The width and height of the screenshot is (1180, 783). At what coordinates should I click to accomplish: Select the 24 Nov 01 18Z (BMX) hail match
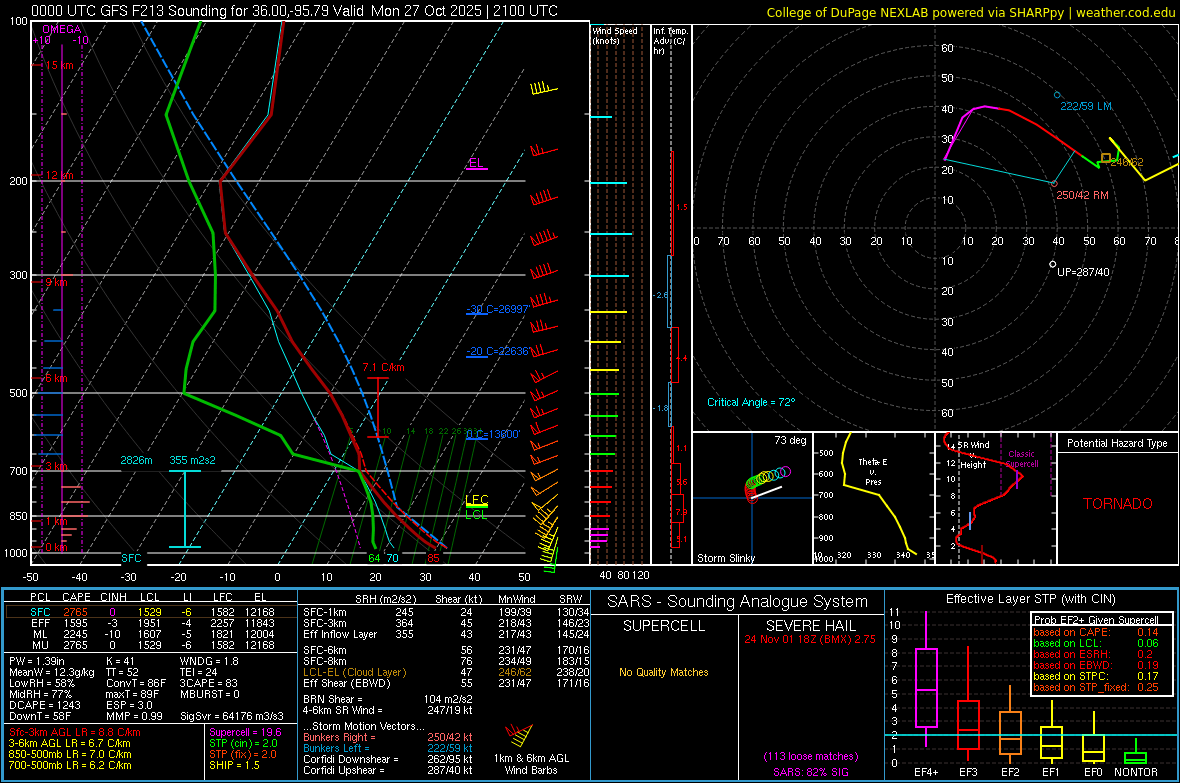point(810,639)
